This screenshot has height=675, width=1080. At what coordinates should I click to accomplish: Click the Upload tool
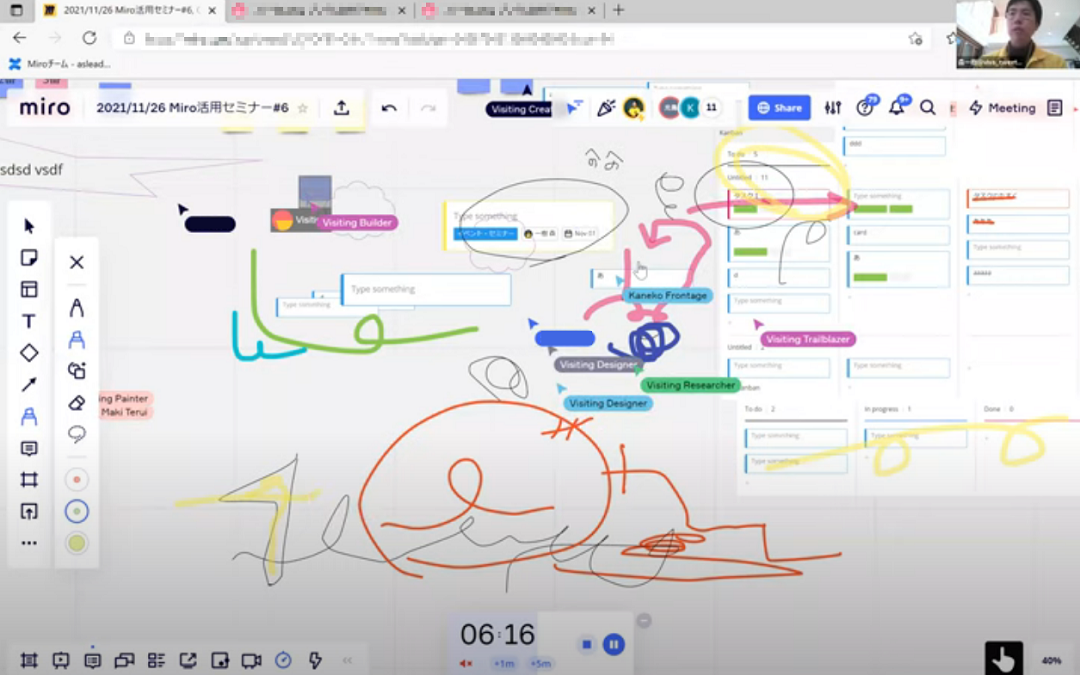[29, 511]
